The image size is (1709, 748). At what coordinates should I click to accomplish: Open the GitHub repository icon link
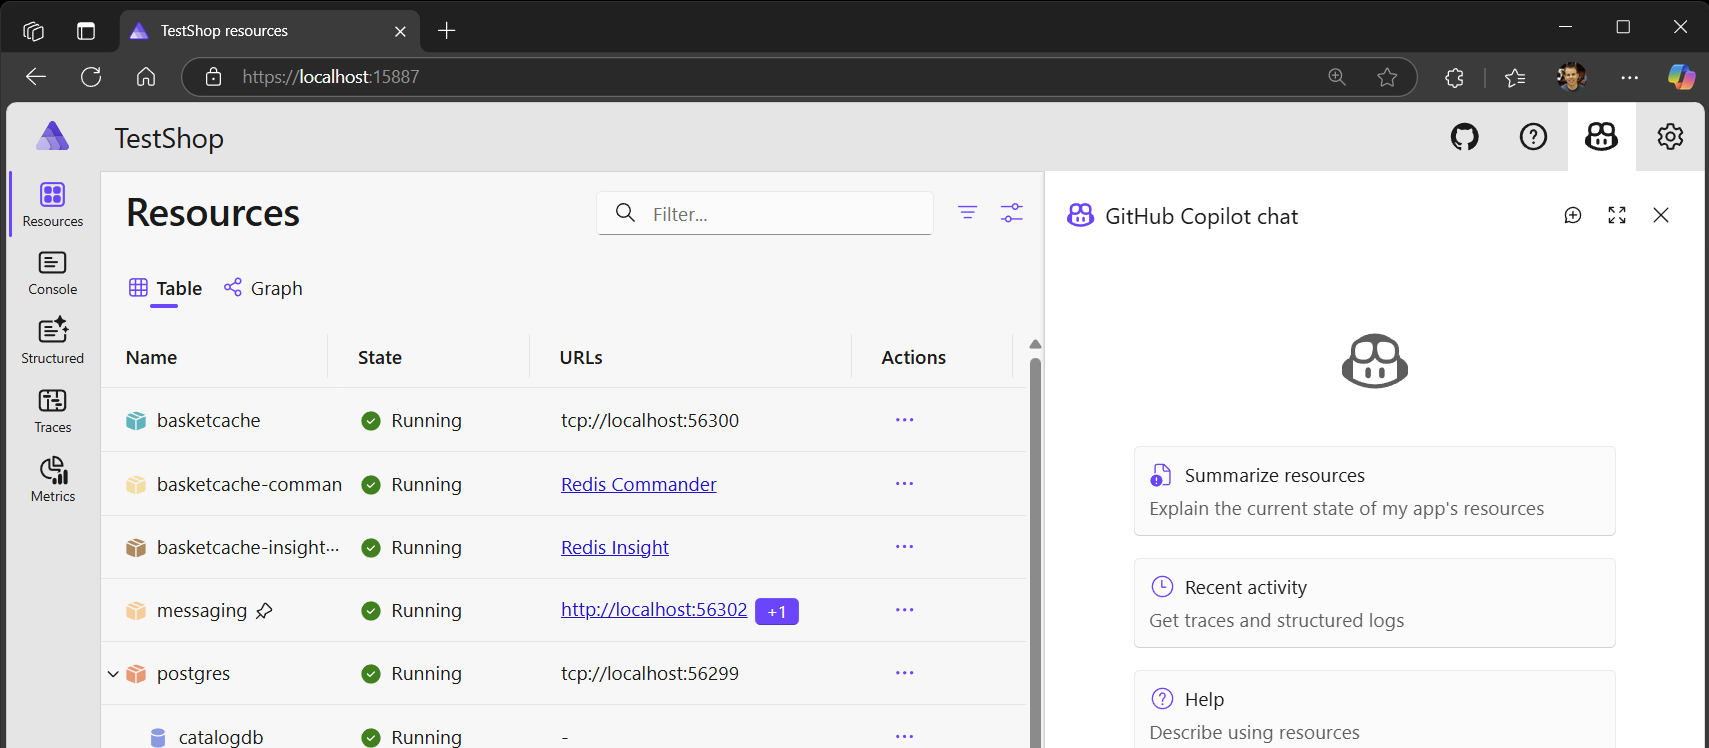[1464, 137]
